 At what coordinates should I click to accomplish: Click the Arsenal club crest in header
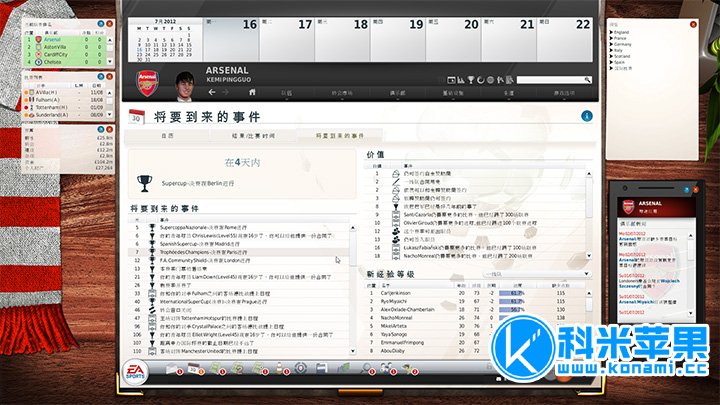(x=147, y=83)
